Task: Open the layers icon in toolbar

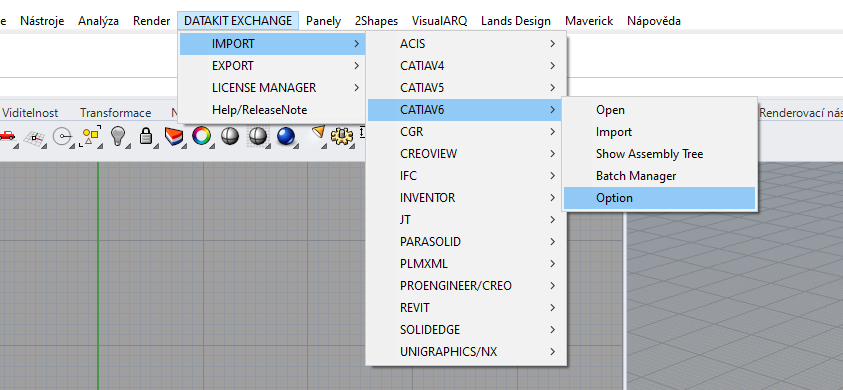Action: [x=174, y=136]
